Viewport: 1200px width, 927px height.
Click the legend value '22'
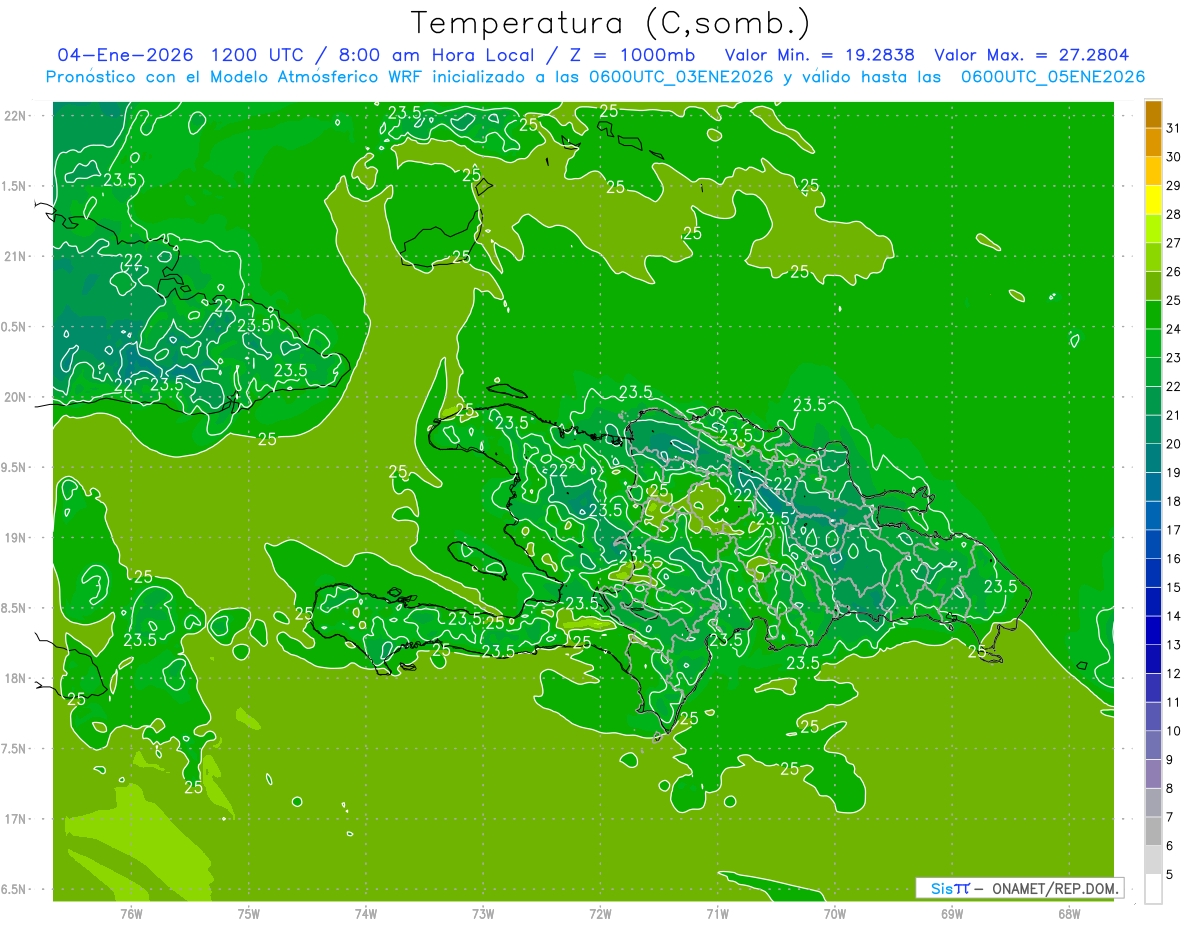coord(1174,386)
